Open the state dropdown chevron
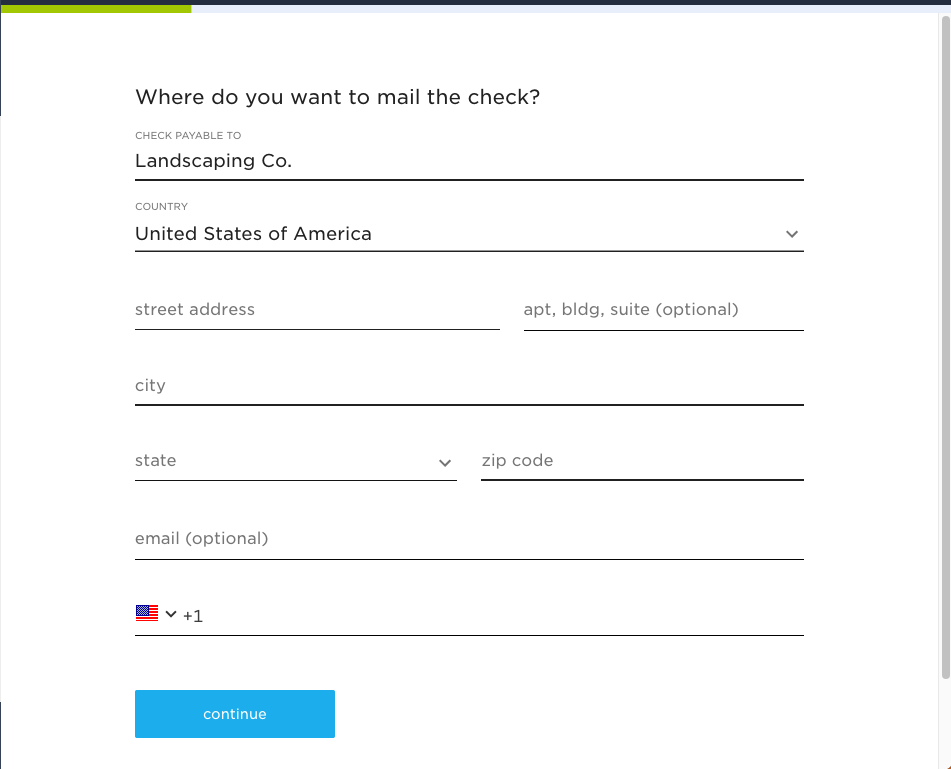The image size is (951, 769). coord(445,463)
